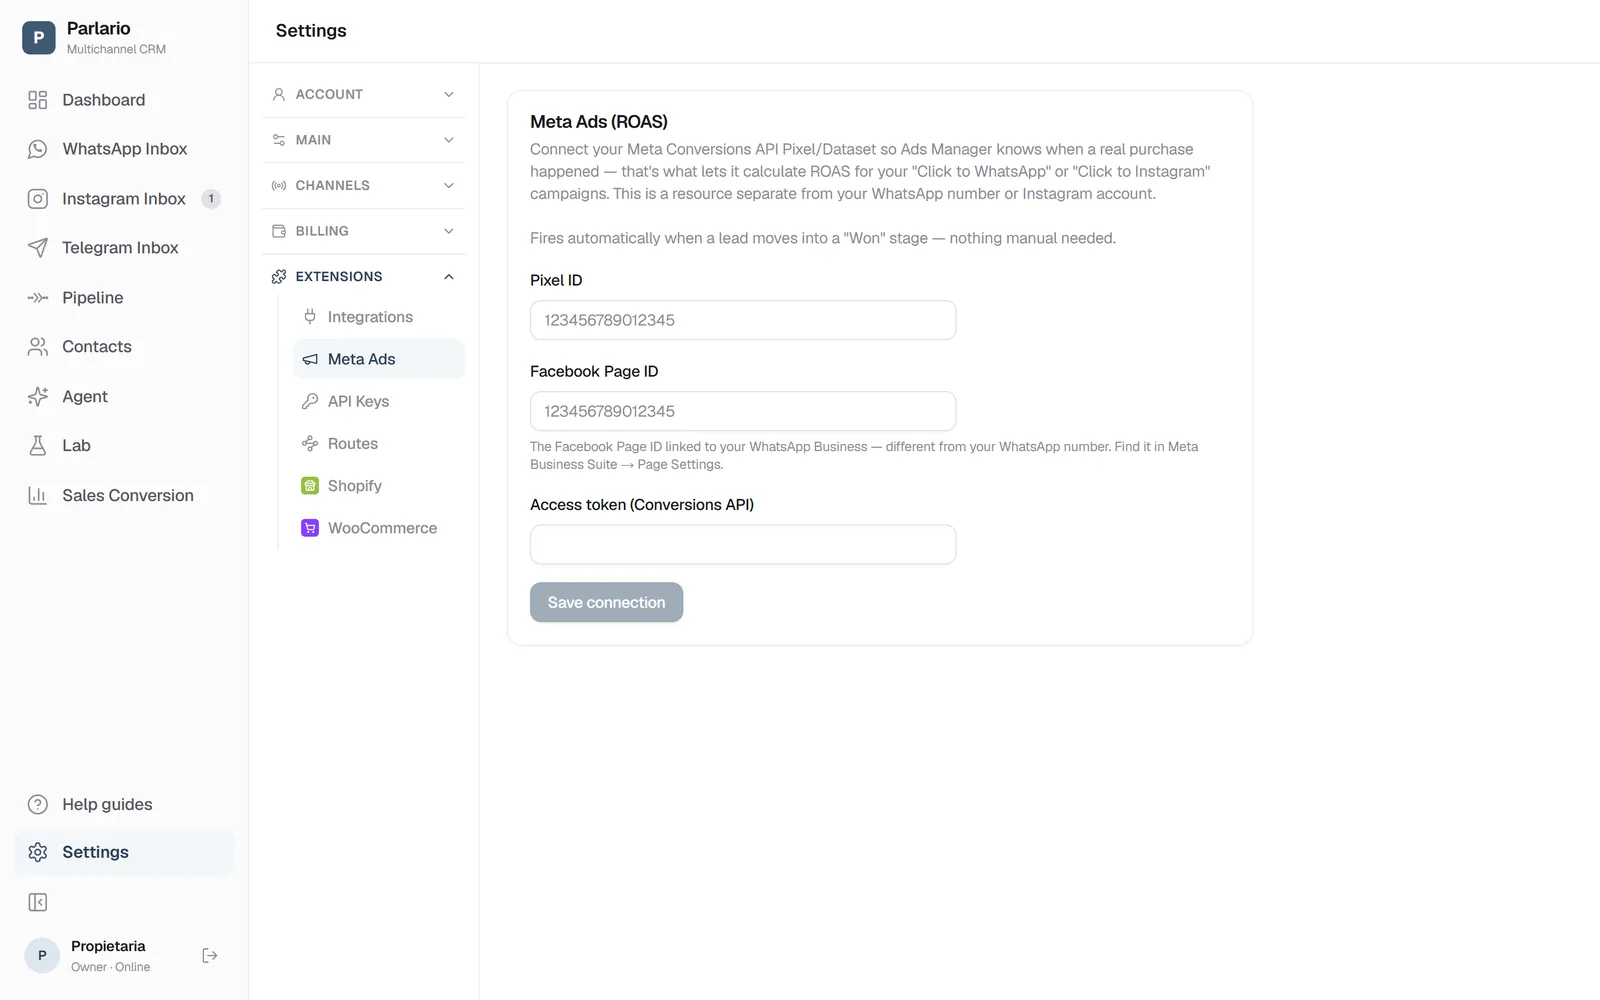The width and height of the screenshot is (1600, 1000).
Task: Open the Telegram Inbox paper-plane icon
Action: [38, 248]
